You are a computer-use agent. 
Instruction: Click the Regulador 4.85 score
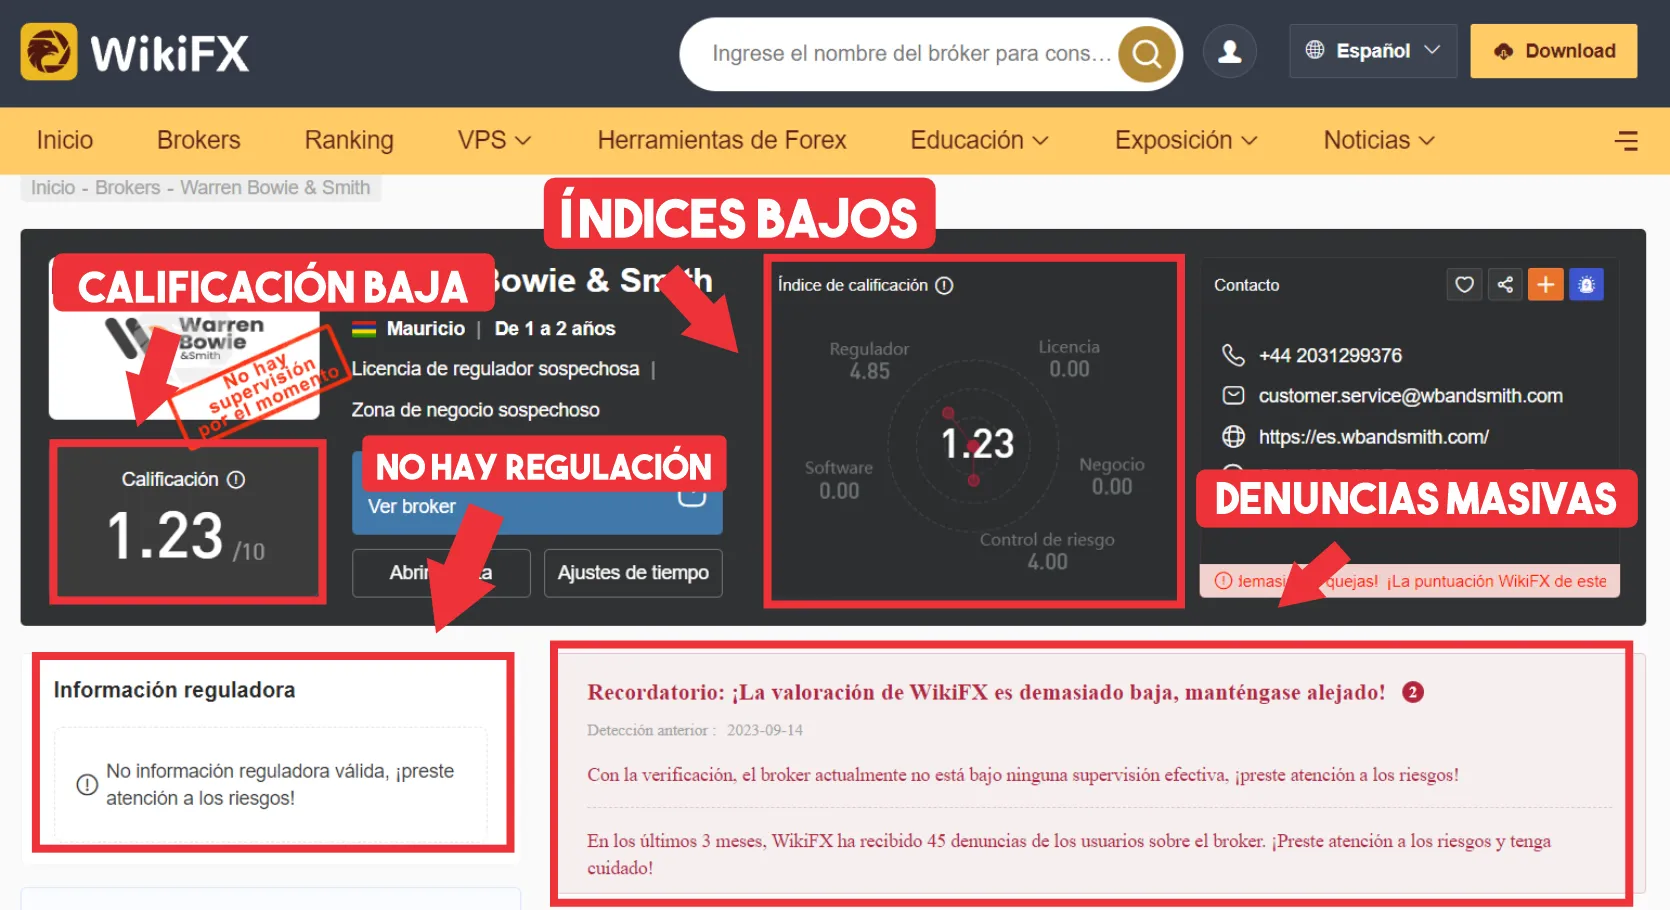(869, 360)
